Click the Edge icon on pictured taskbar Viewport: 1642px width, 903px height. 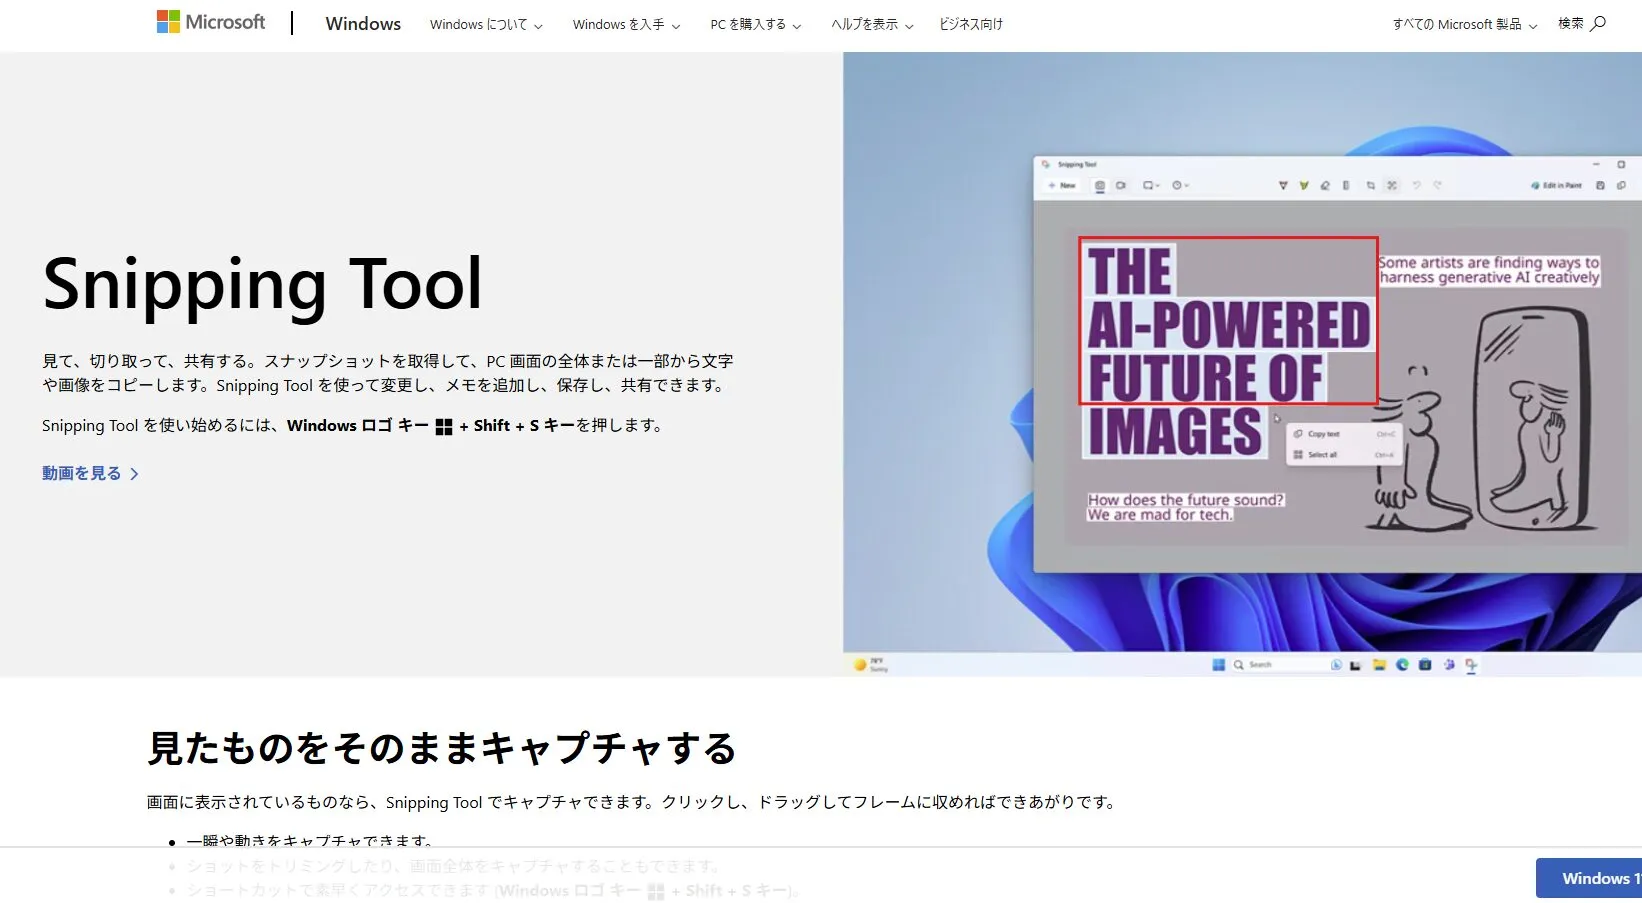click(1402, 664)
